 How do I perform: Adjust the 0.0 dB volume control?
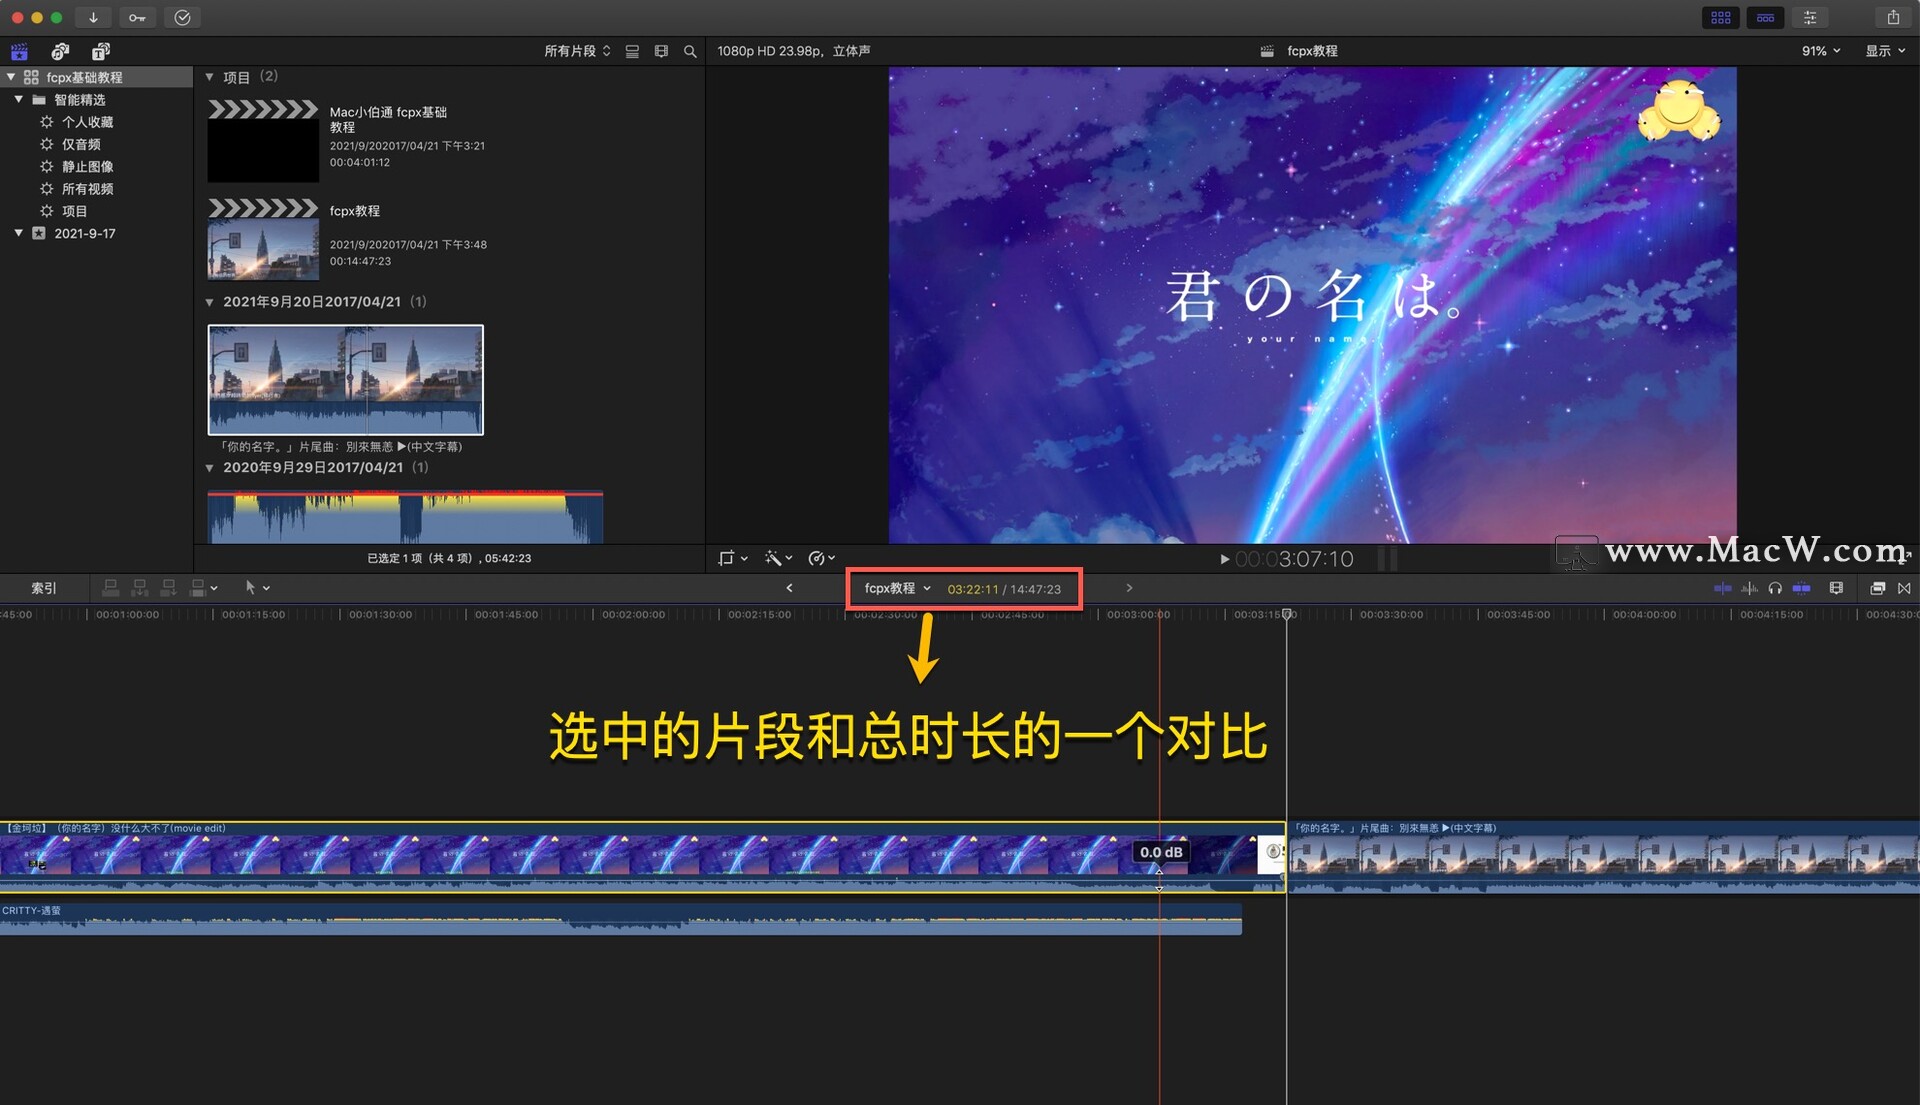pos(1160,852)
